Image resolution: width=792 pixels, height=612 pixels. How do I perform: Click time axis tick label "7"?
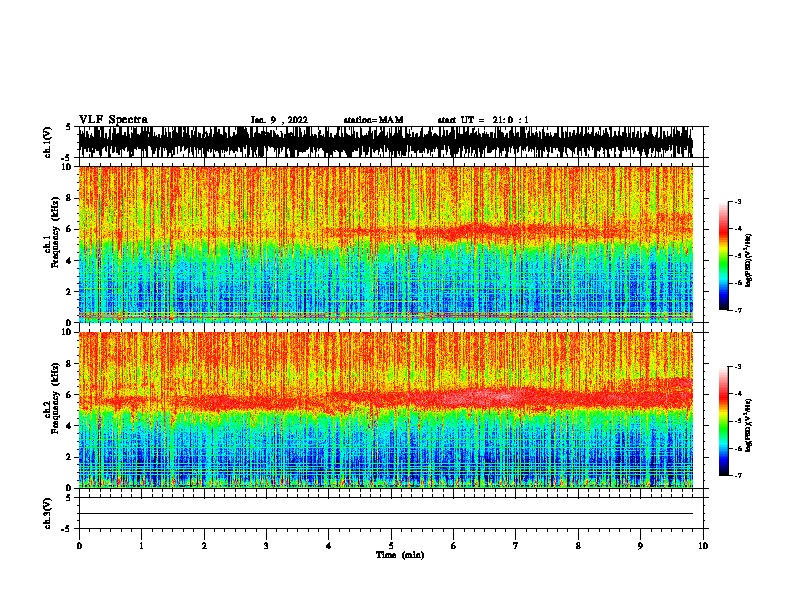[x=516, y=546]
